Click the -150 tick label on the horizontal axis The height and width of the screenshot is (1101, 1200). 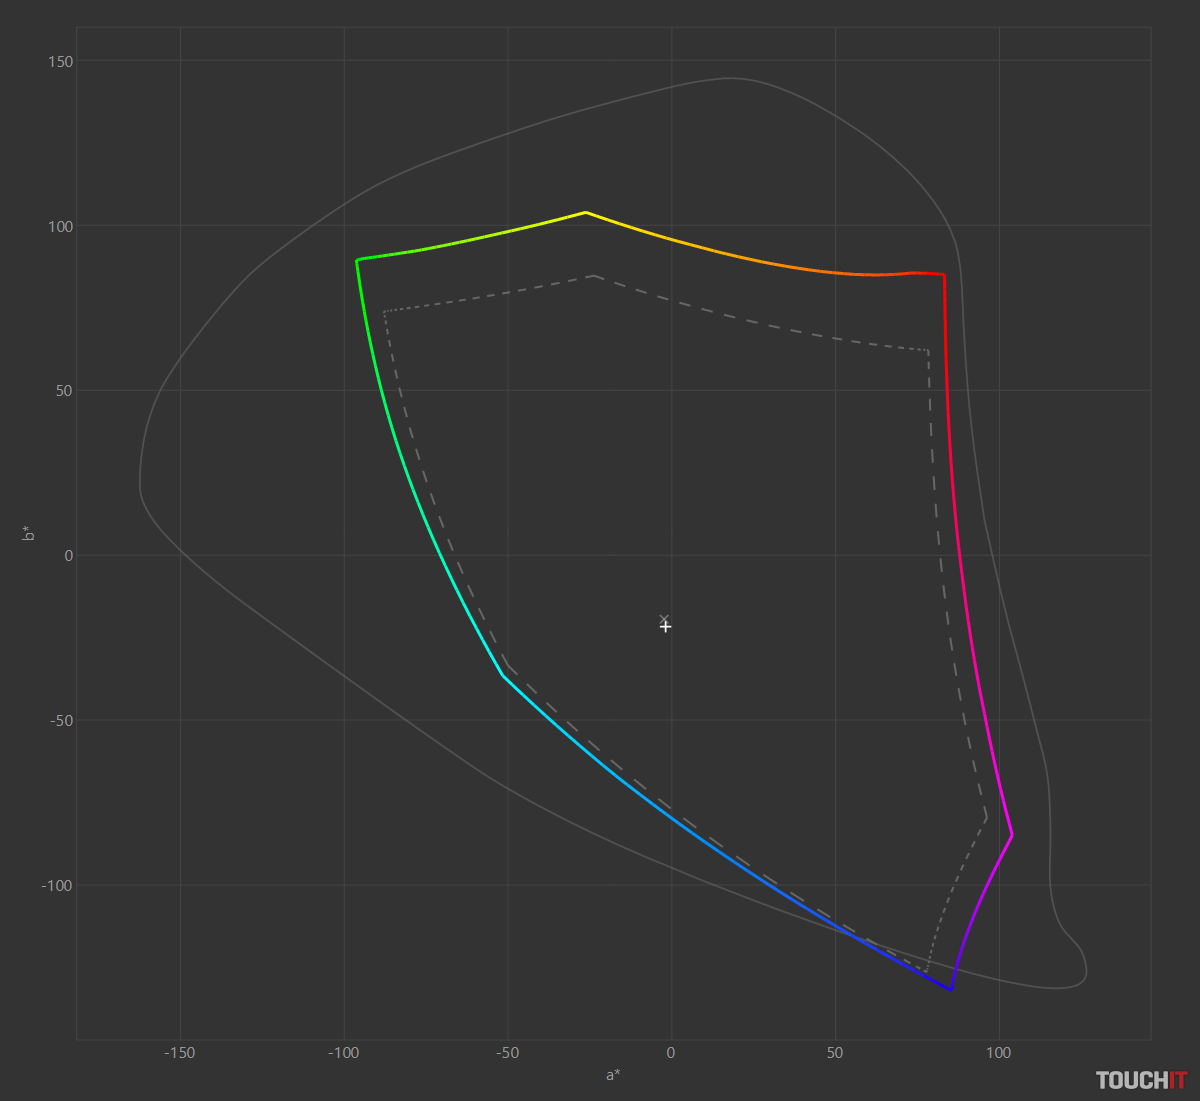click(x=180, y=1053)
